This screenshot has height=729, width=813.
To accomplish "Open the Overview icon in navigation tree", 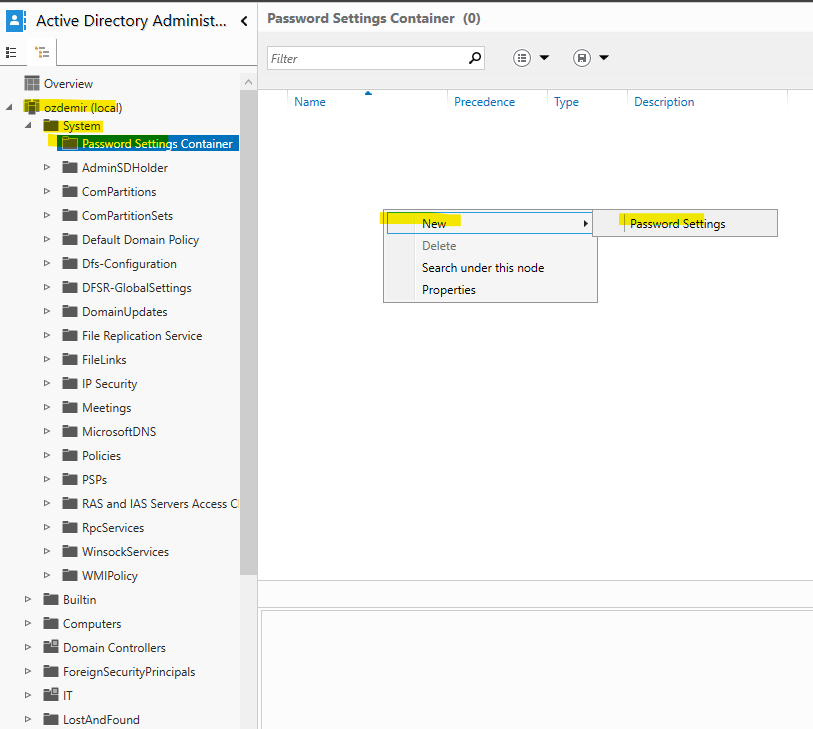I will [x=32, y=84].
